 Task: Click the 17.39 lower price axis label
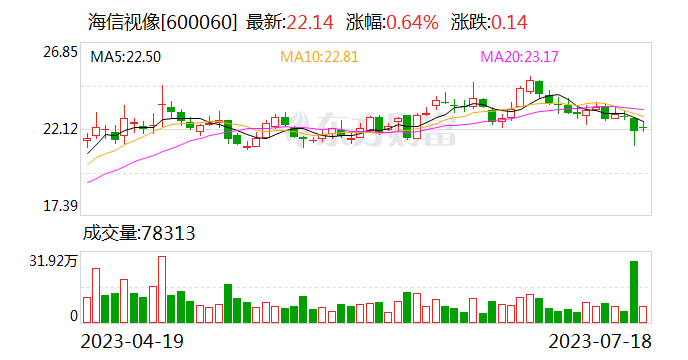tap(60, 205)
